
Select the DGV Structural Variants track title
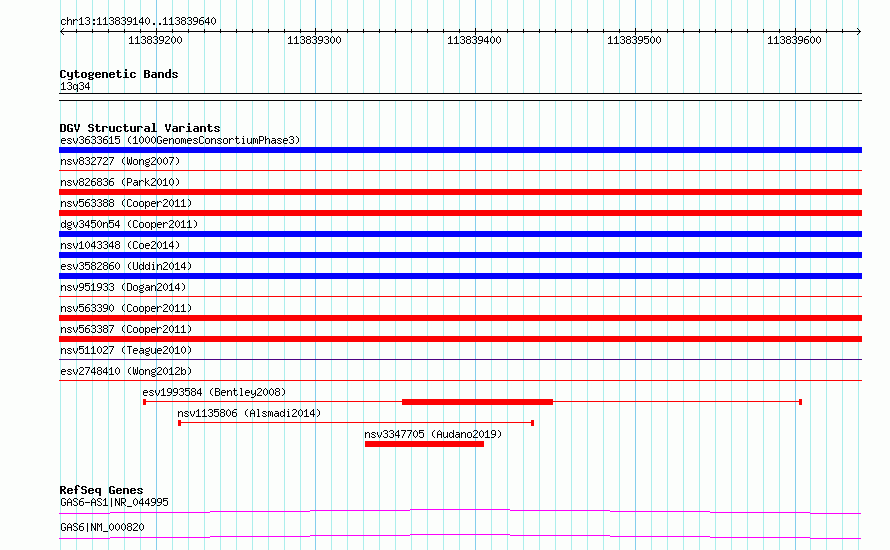point(140,128)
